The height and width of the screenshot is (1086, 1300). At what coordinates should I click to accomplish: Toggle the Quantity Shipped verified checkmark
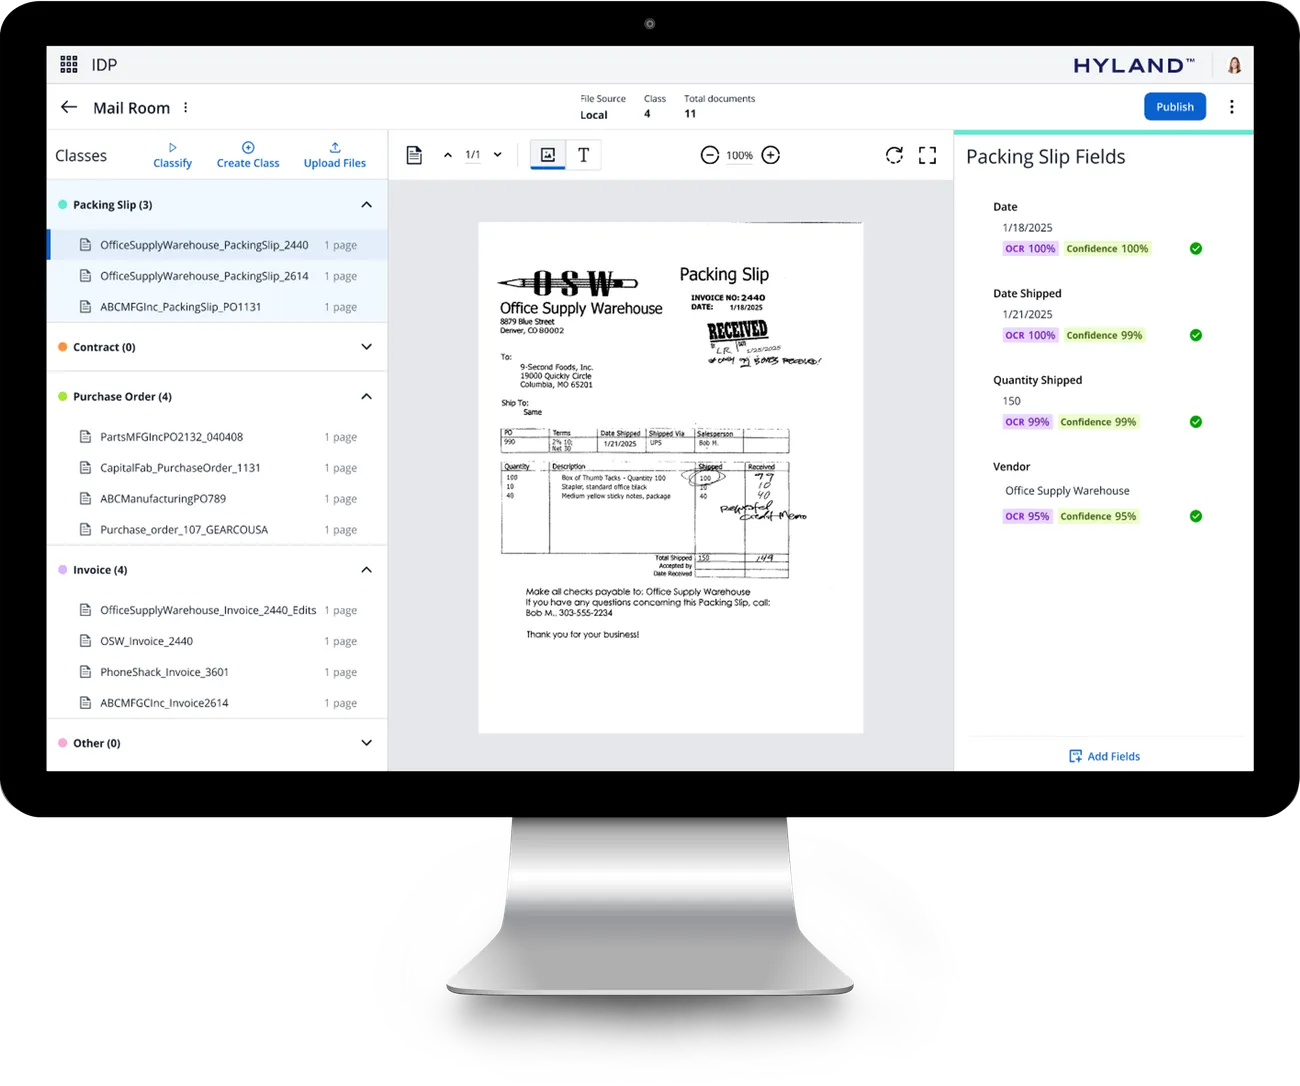pos(1196,421)
